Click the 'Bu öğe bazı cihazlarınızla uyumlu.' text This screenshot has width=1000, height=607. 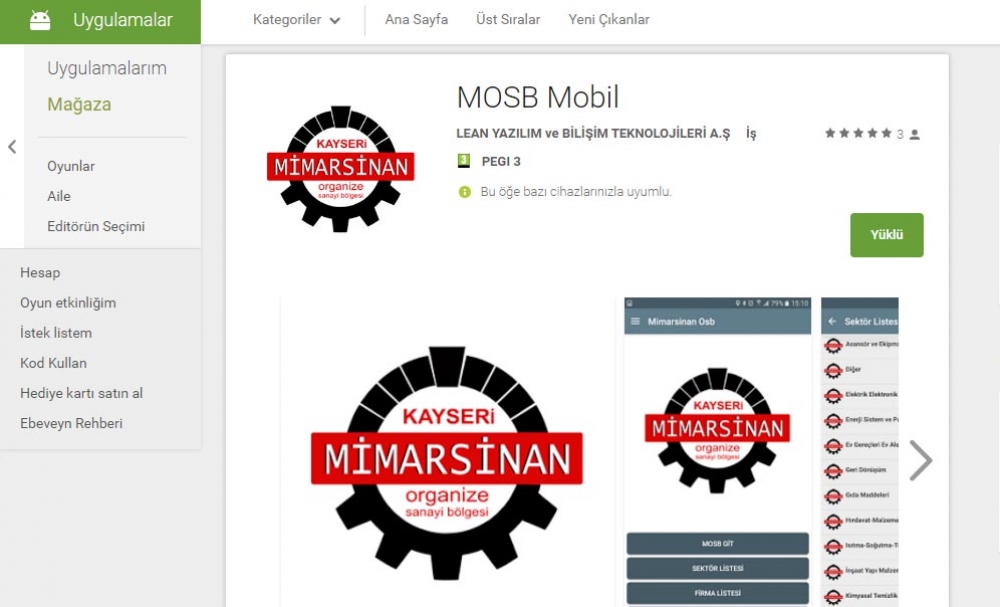point(576,191)
